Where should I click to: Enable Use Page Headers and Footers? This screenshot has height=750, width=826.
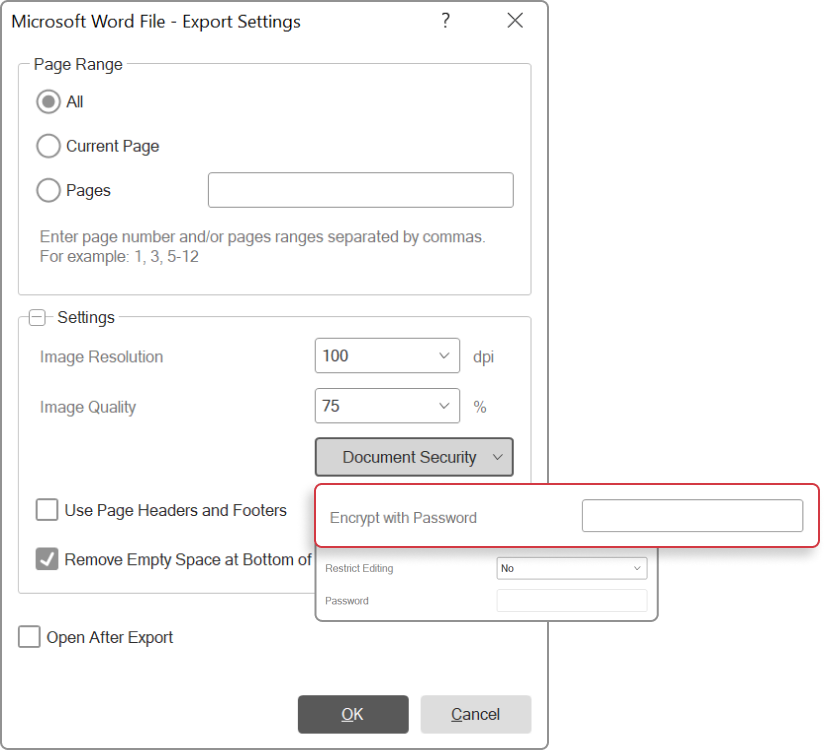47,510
